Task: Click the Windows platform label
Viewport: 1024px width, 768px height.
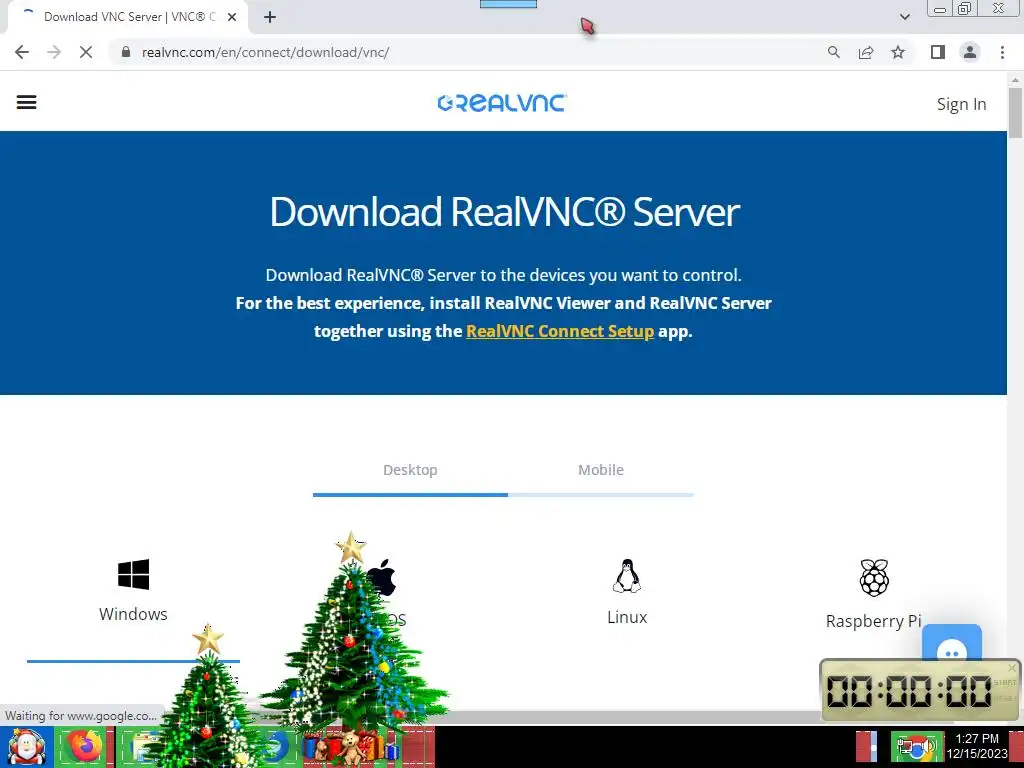Action: pos(133,615)
